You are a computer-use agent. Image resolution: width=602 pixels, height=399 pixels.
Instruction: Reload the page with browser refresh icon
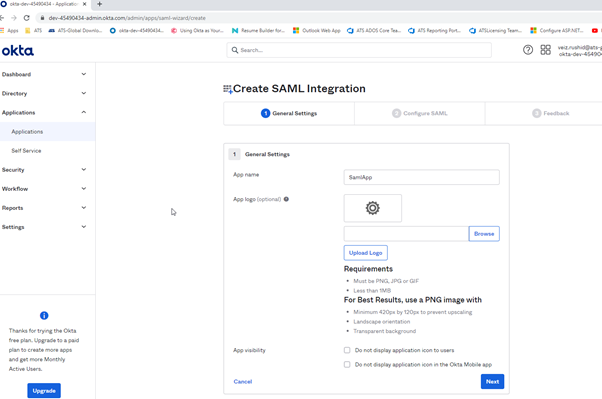click(26, 18)
